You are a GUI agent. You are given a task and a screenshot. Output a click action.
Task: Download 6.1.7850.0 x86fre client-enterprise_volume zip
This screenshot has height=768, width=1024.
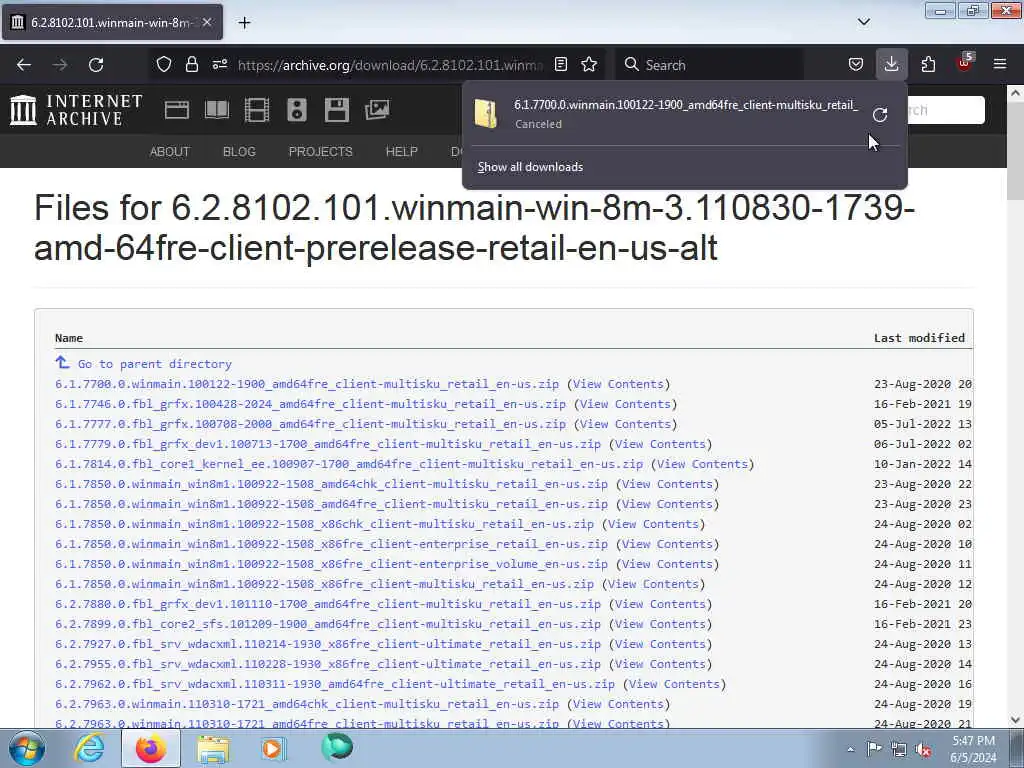click(331, 564)
